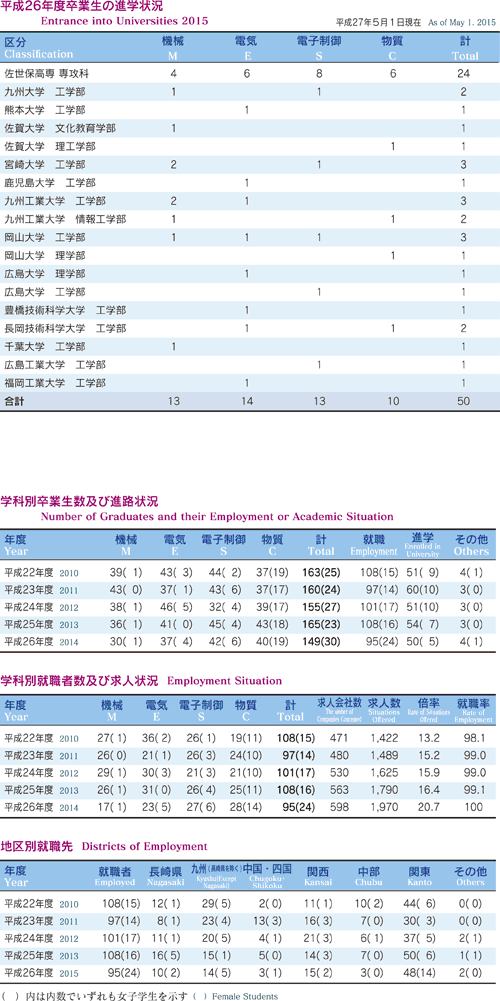
Task: Click the 'Employment Situation' subtitle
Action: pyautogui.click(x=223, y=682)
